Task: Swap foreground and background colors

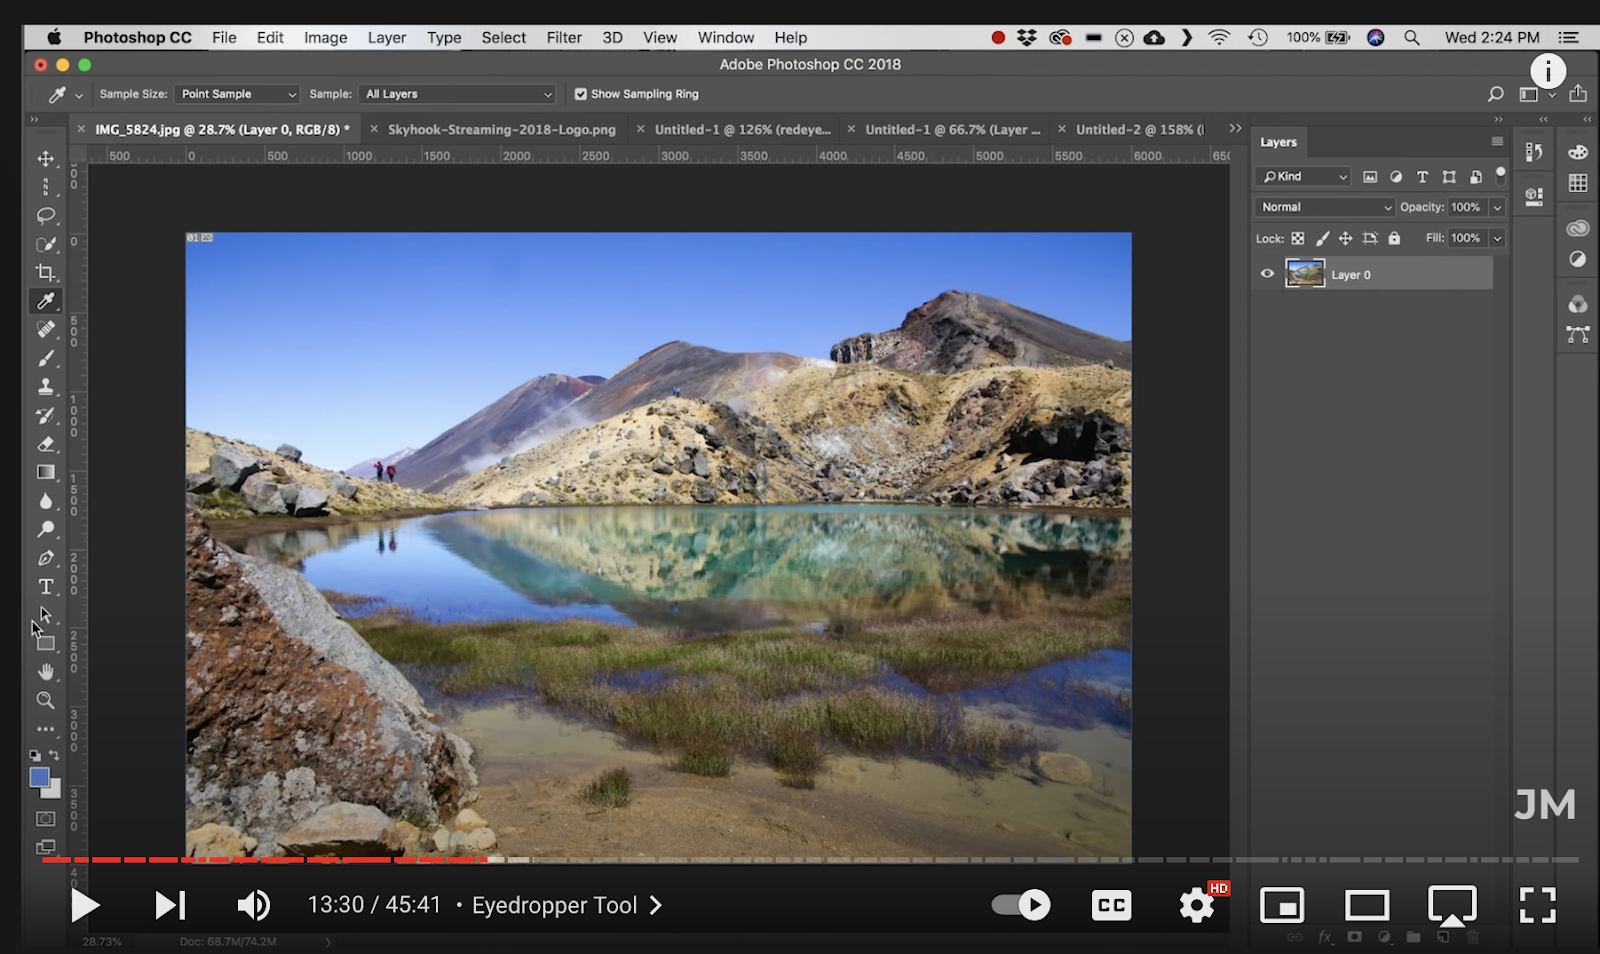Action: pyautogui.click(x=54, y=755)
